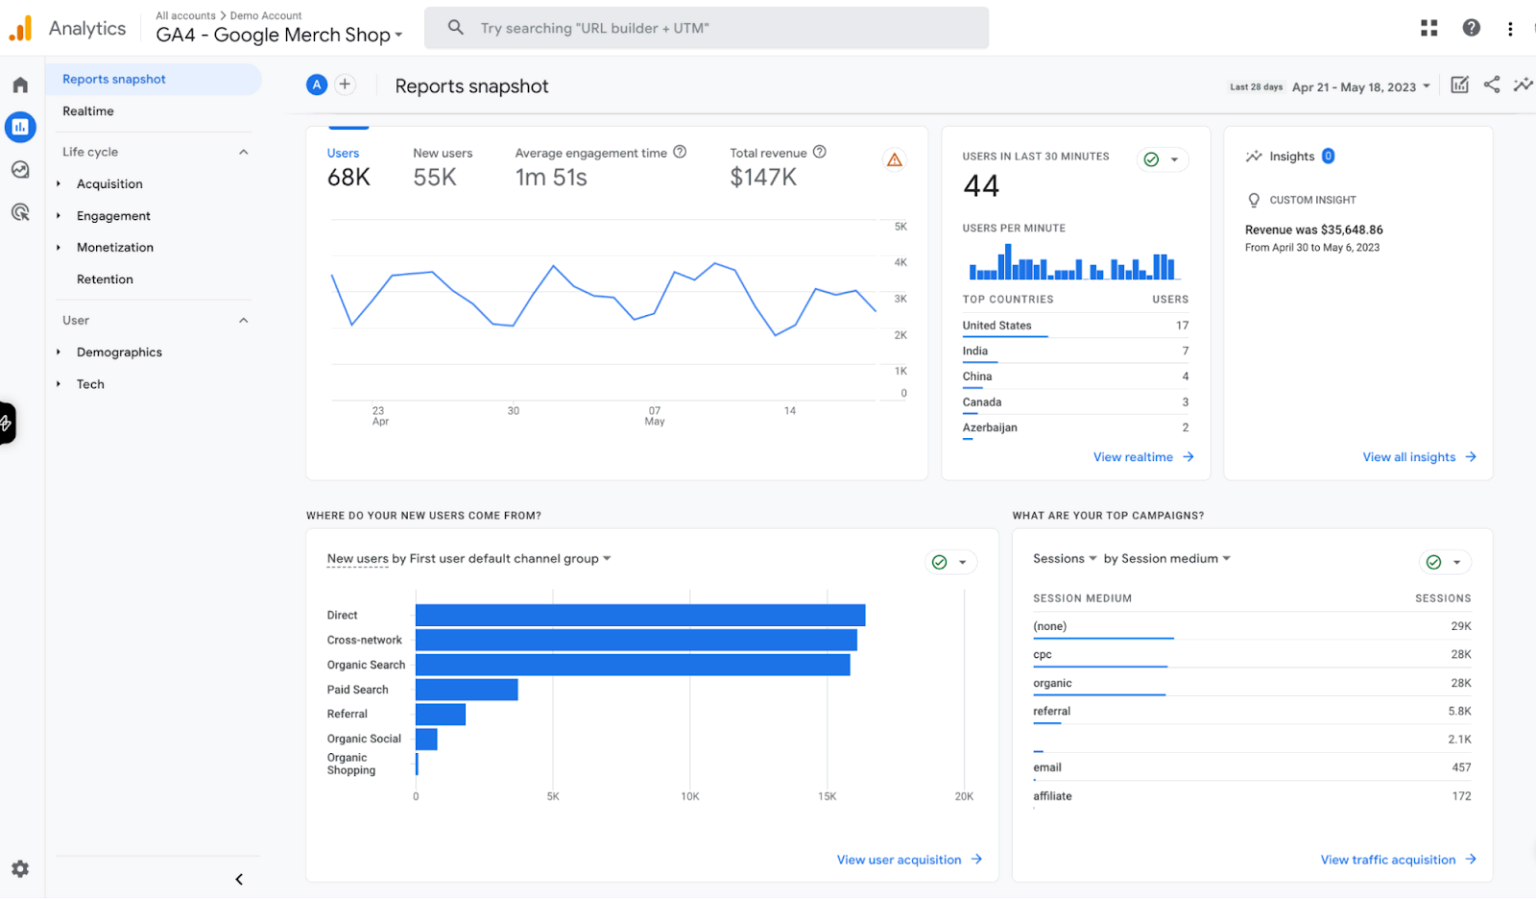Open Insights using the sparkline icon top right
1536x899 pixels.
click(1521, 86)
